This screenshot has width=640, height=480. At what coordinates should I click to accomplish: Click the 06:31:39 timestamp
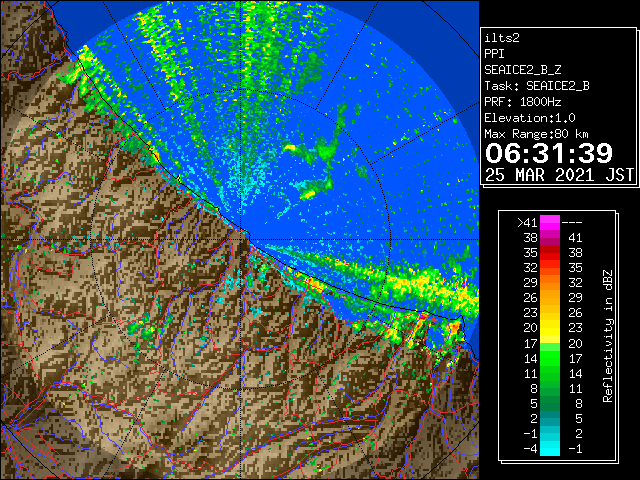[549, 153]
